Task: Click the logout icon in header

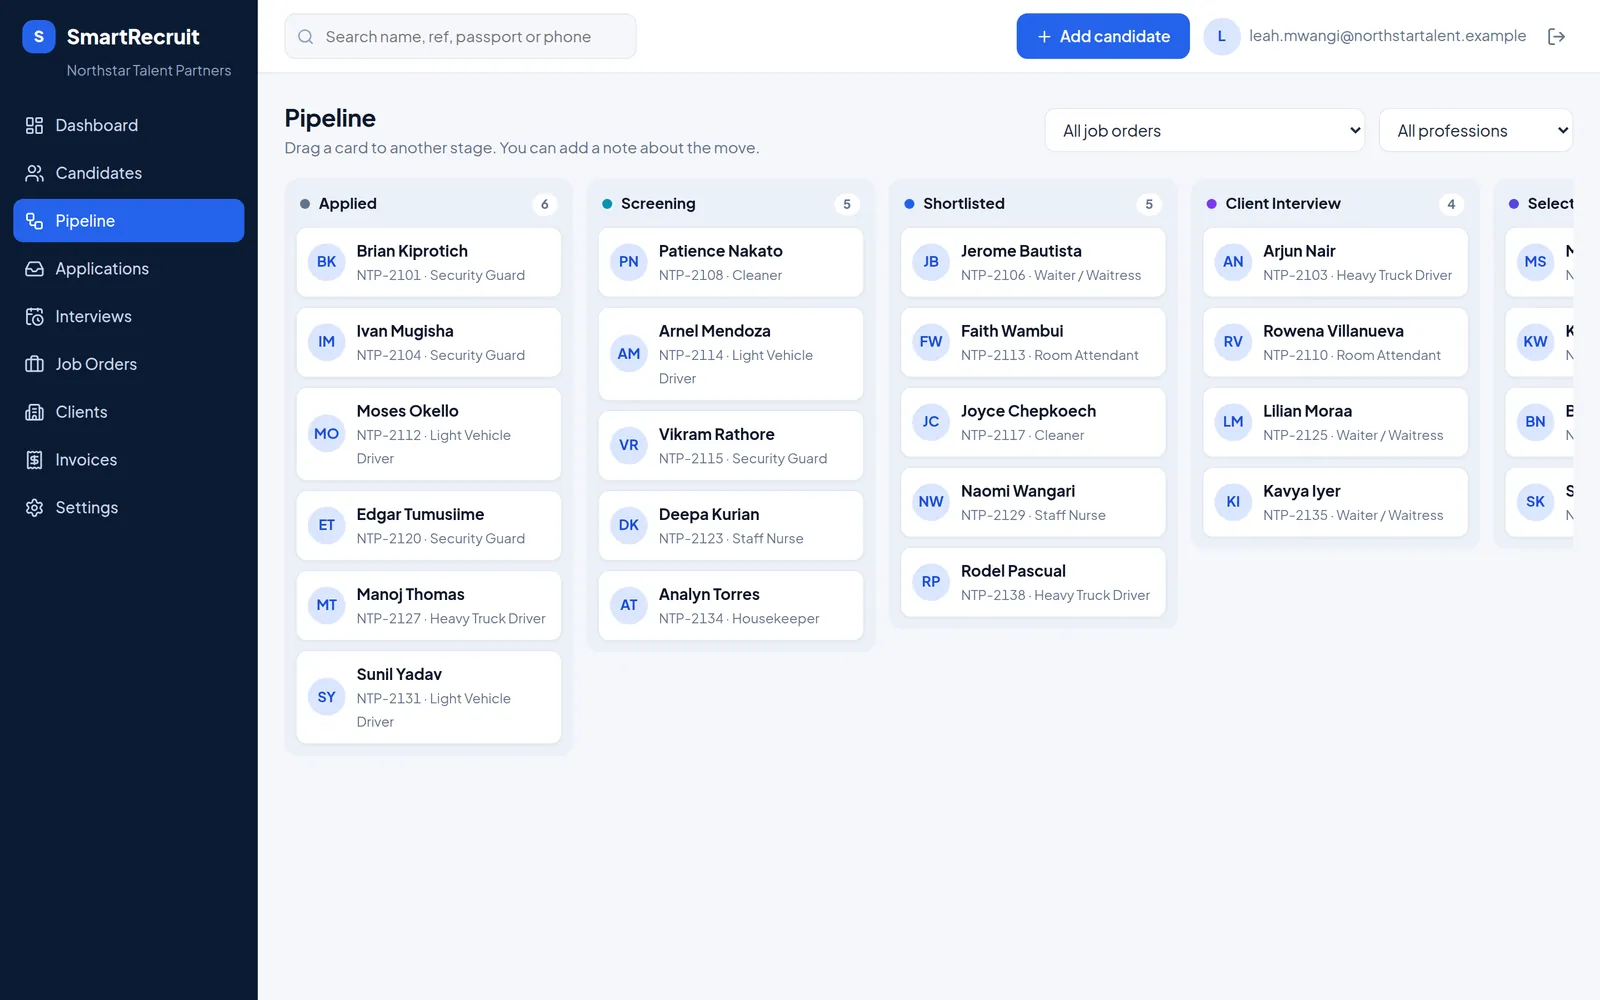Action: [x=1556, y=36]
